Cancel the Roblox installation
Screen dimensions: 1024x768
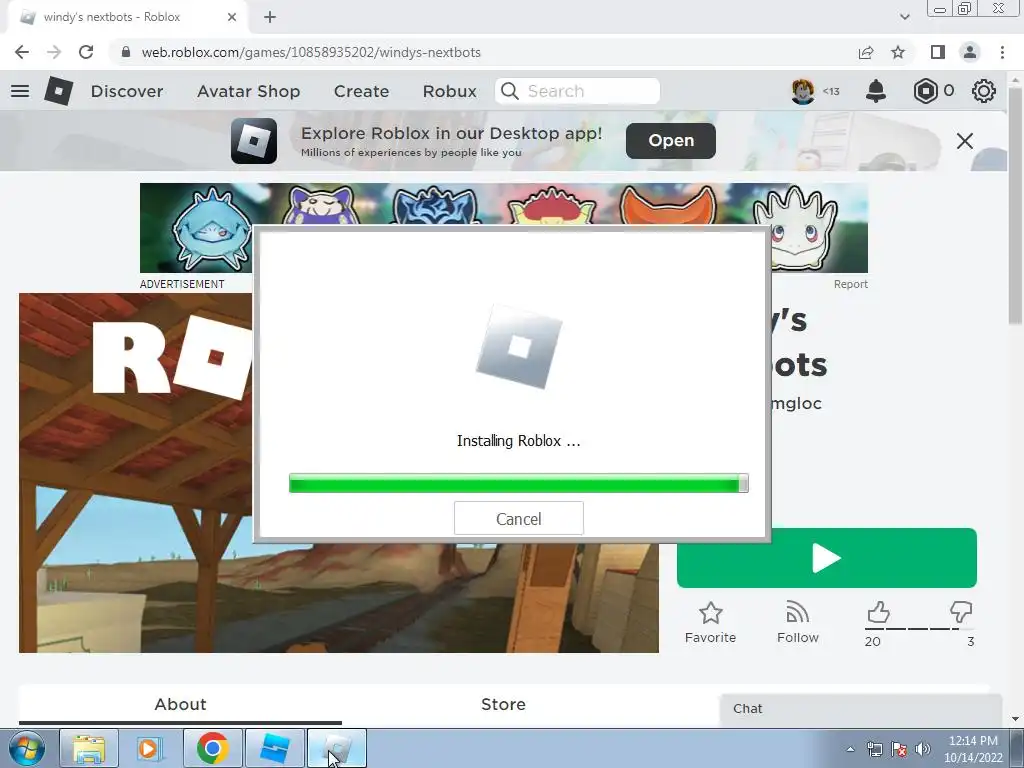point(519,519)
